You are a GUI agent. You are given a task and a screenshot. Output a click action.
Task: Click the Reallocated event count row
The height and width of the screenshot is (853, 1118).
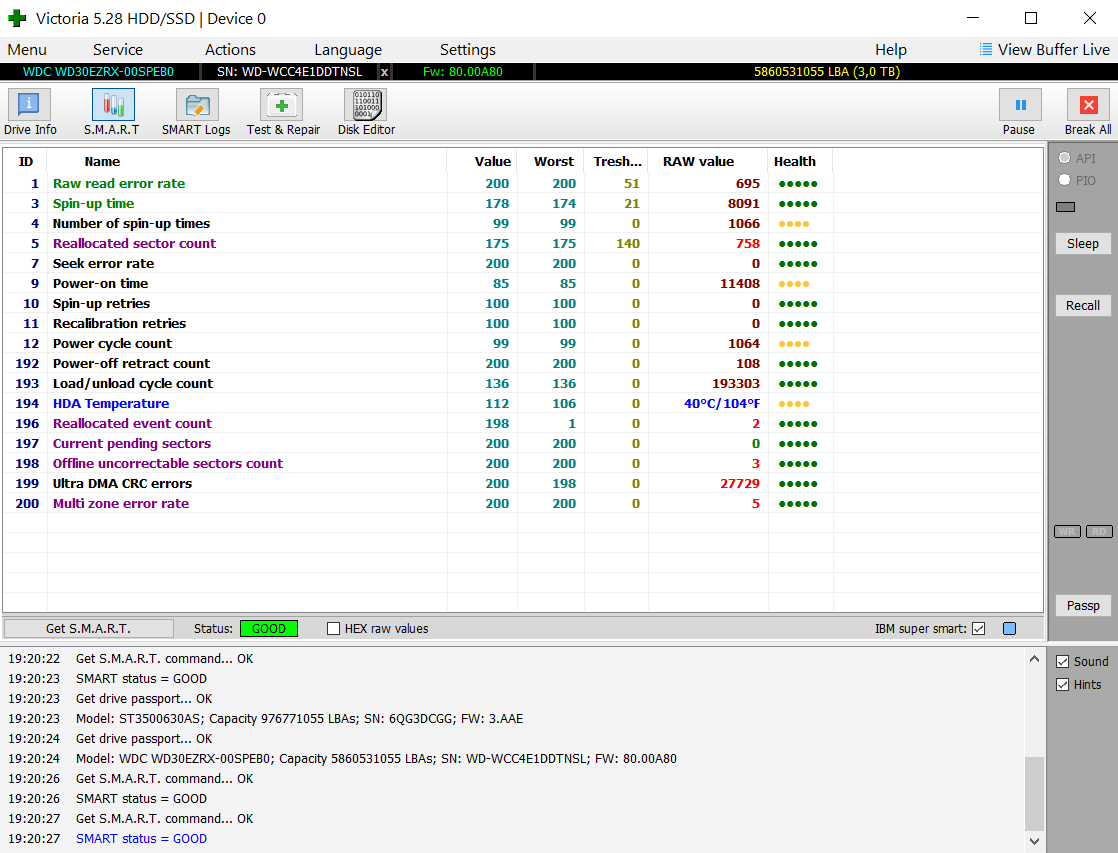click(523, 423)
